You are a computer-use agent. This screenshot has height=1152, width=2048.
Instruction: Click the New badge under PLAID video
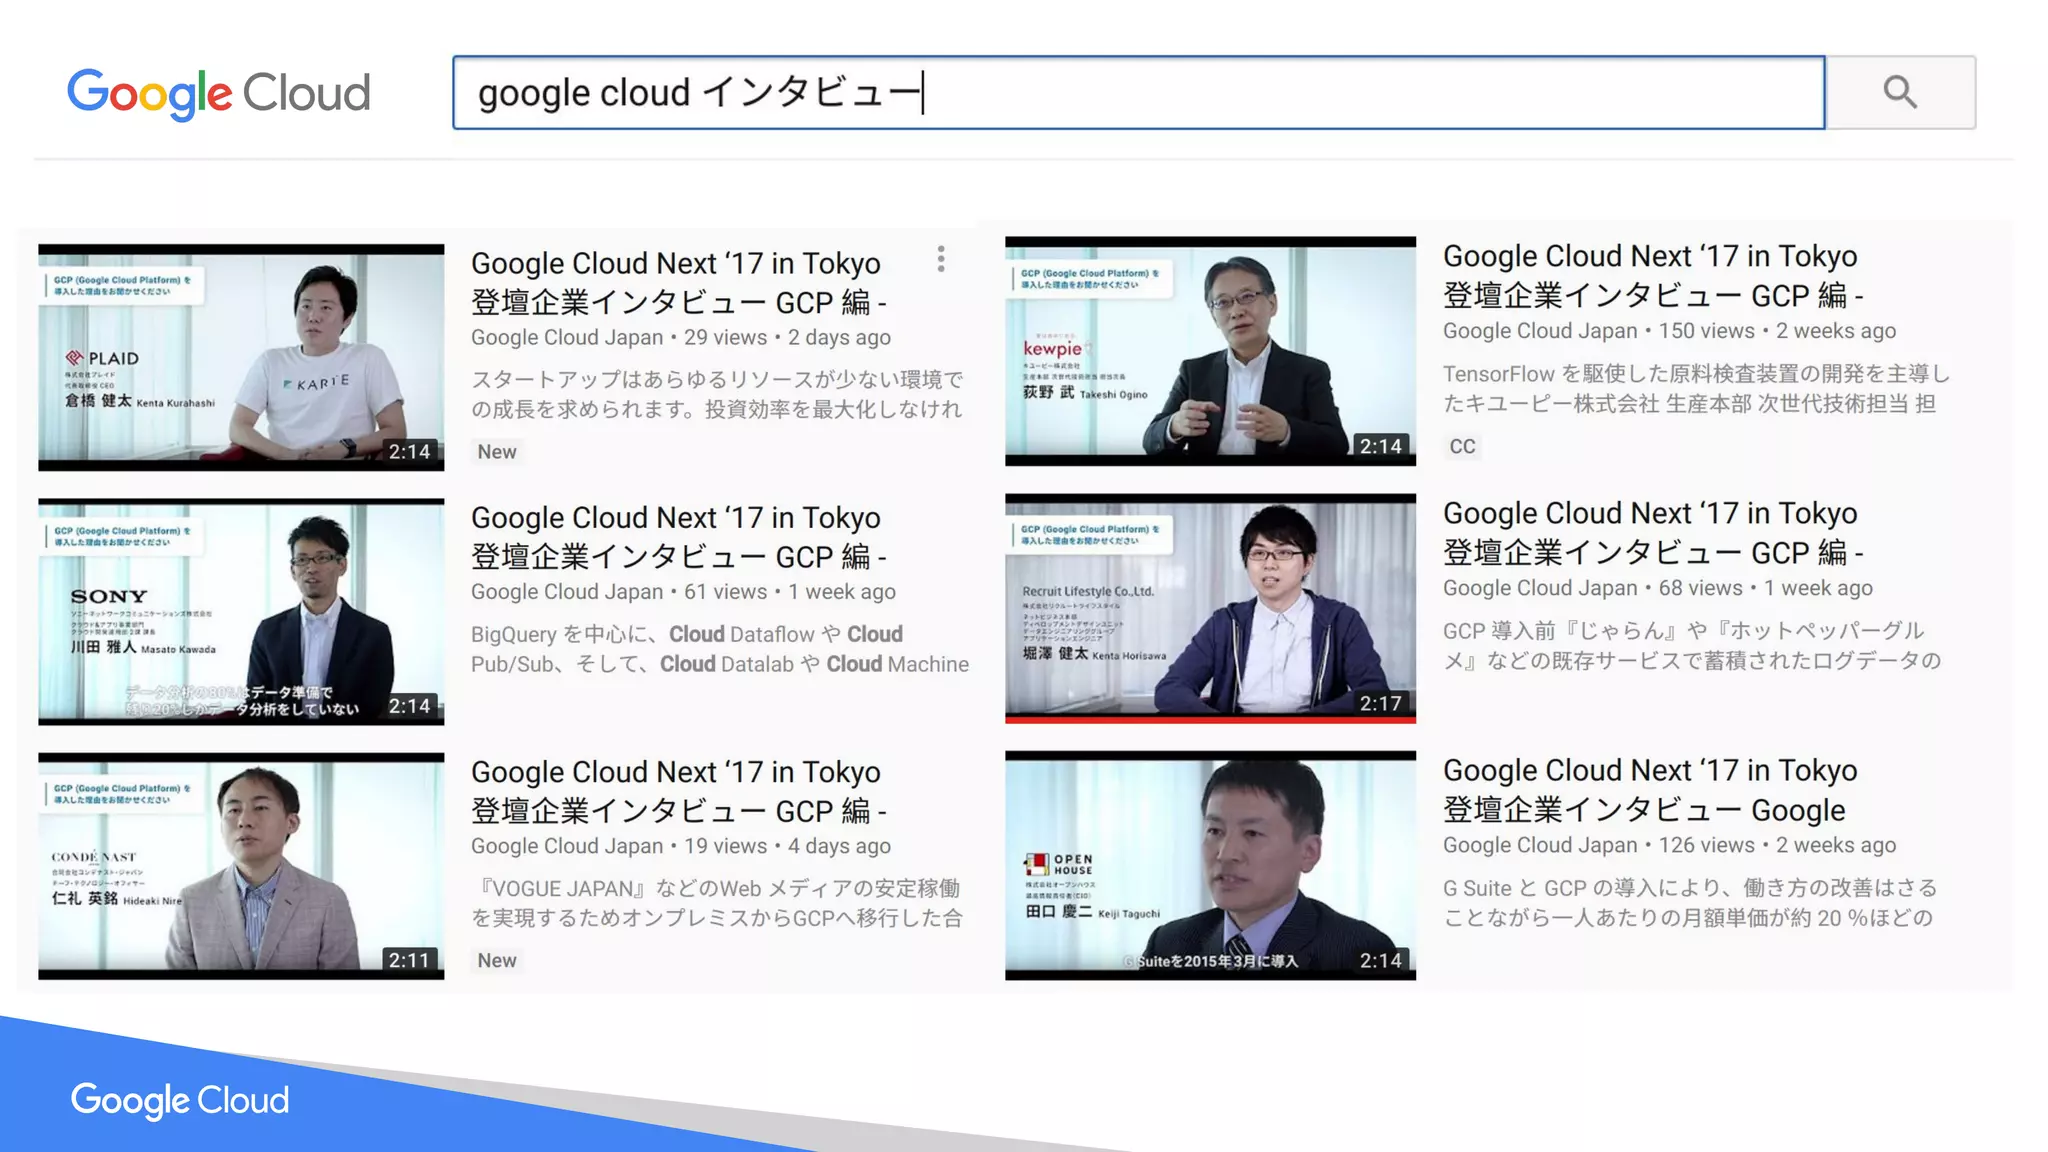pos(497,452)
